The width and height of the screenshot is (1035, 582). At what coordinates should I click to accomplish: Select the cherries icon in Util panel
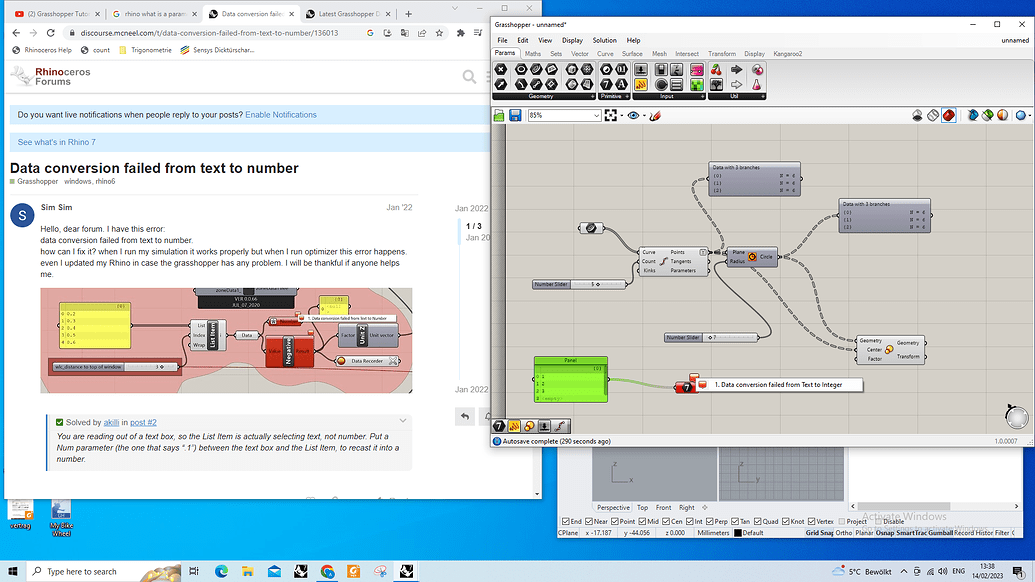(716, 70)
